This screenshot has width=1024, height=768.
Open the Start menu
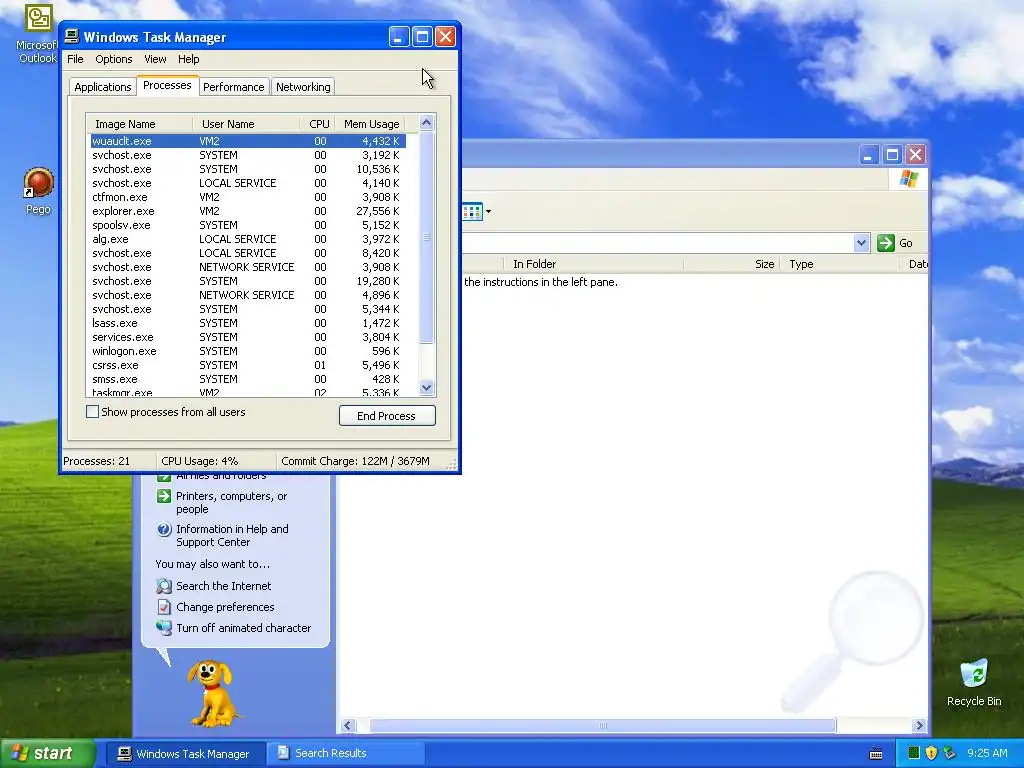point(48,753)
